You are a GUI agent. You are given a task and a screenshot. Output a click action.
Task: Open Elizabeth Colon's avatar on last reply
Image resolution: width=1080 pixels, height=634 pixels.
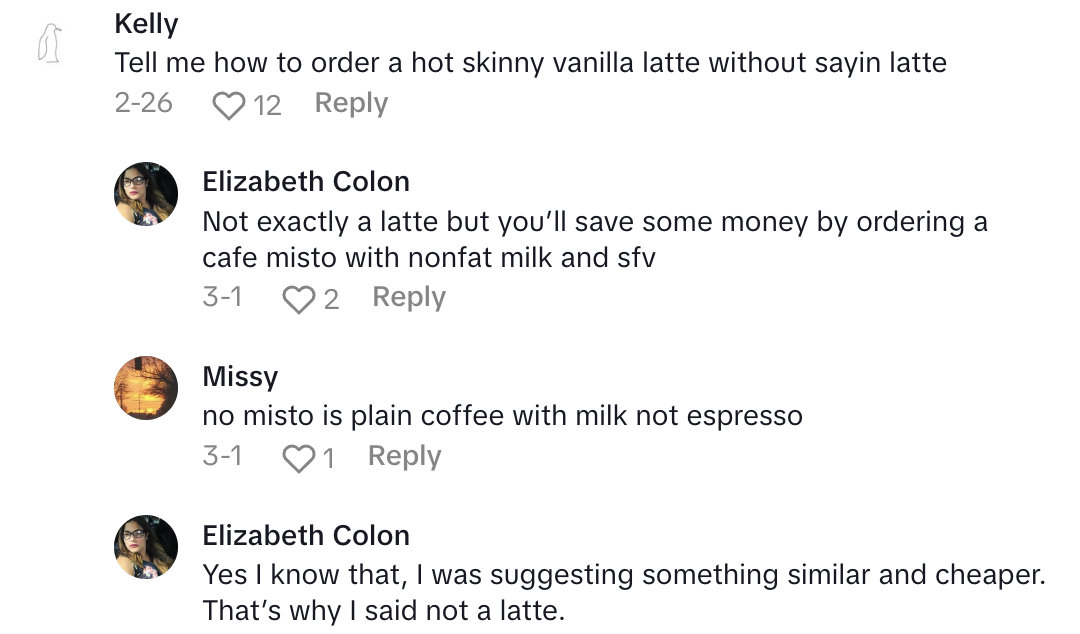click(x=146, y=548)
